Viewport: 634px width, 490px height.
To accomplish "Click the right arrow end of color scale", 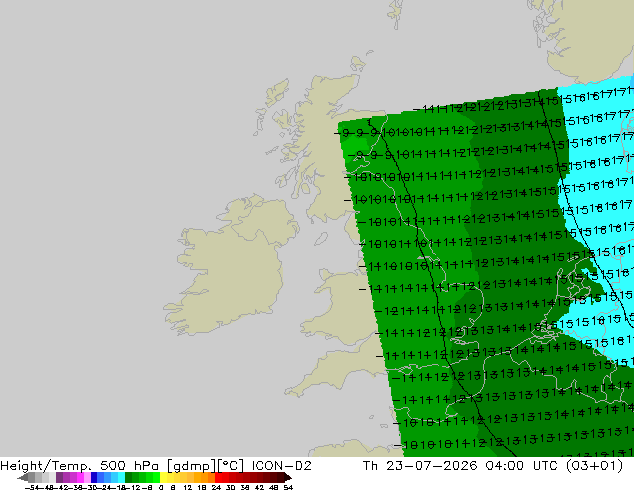I will [288, 477].
